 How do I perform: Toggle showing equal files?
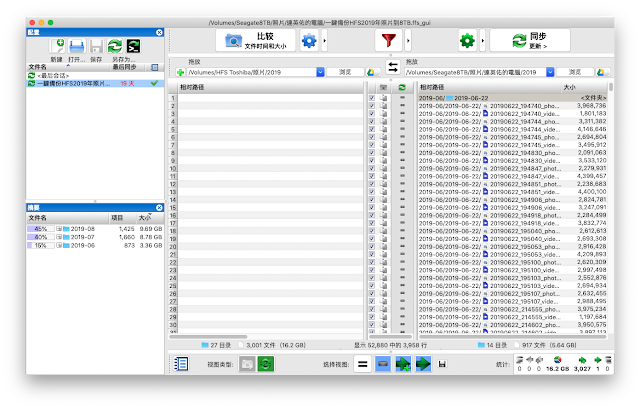coord(362,364)
